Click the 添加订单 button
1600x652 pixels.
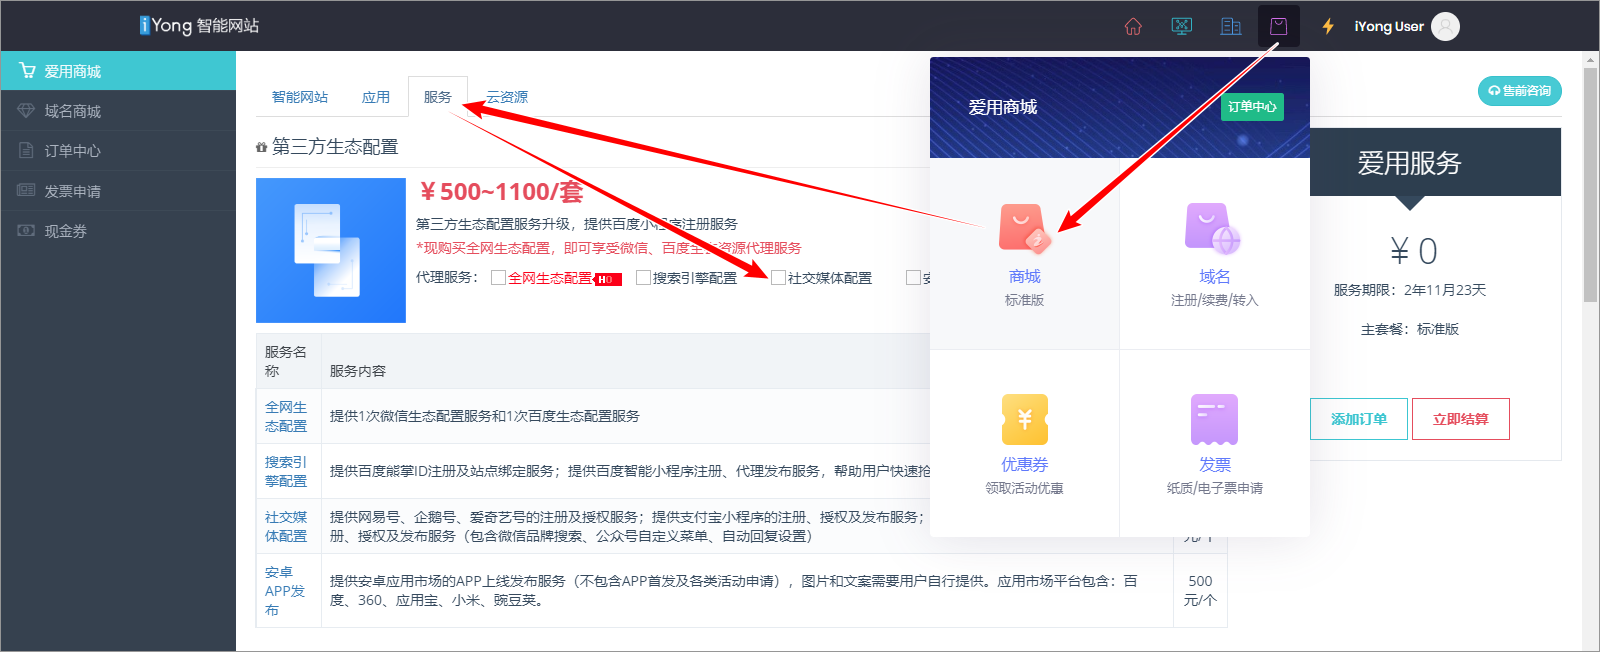click(x=1359, y=419)
